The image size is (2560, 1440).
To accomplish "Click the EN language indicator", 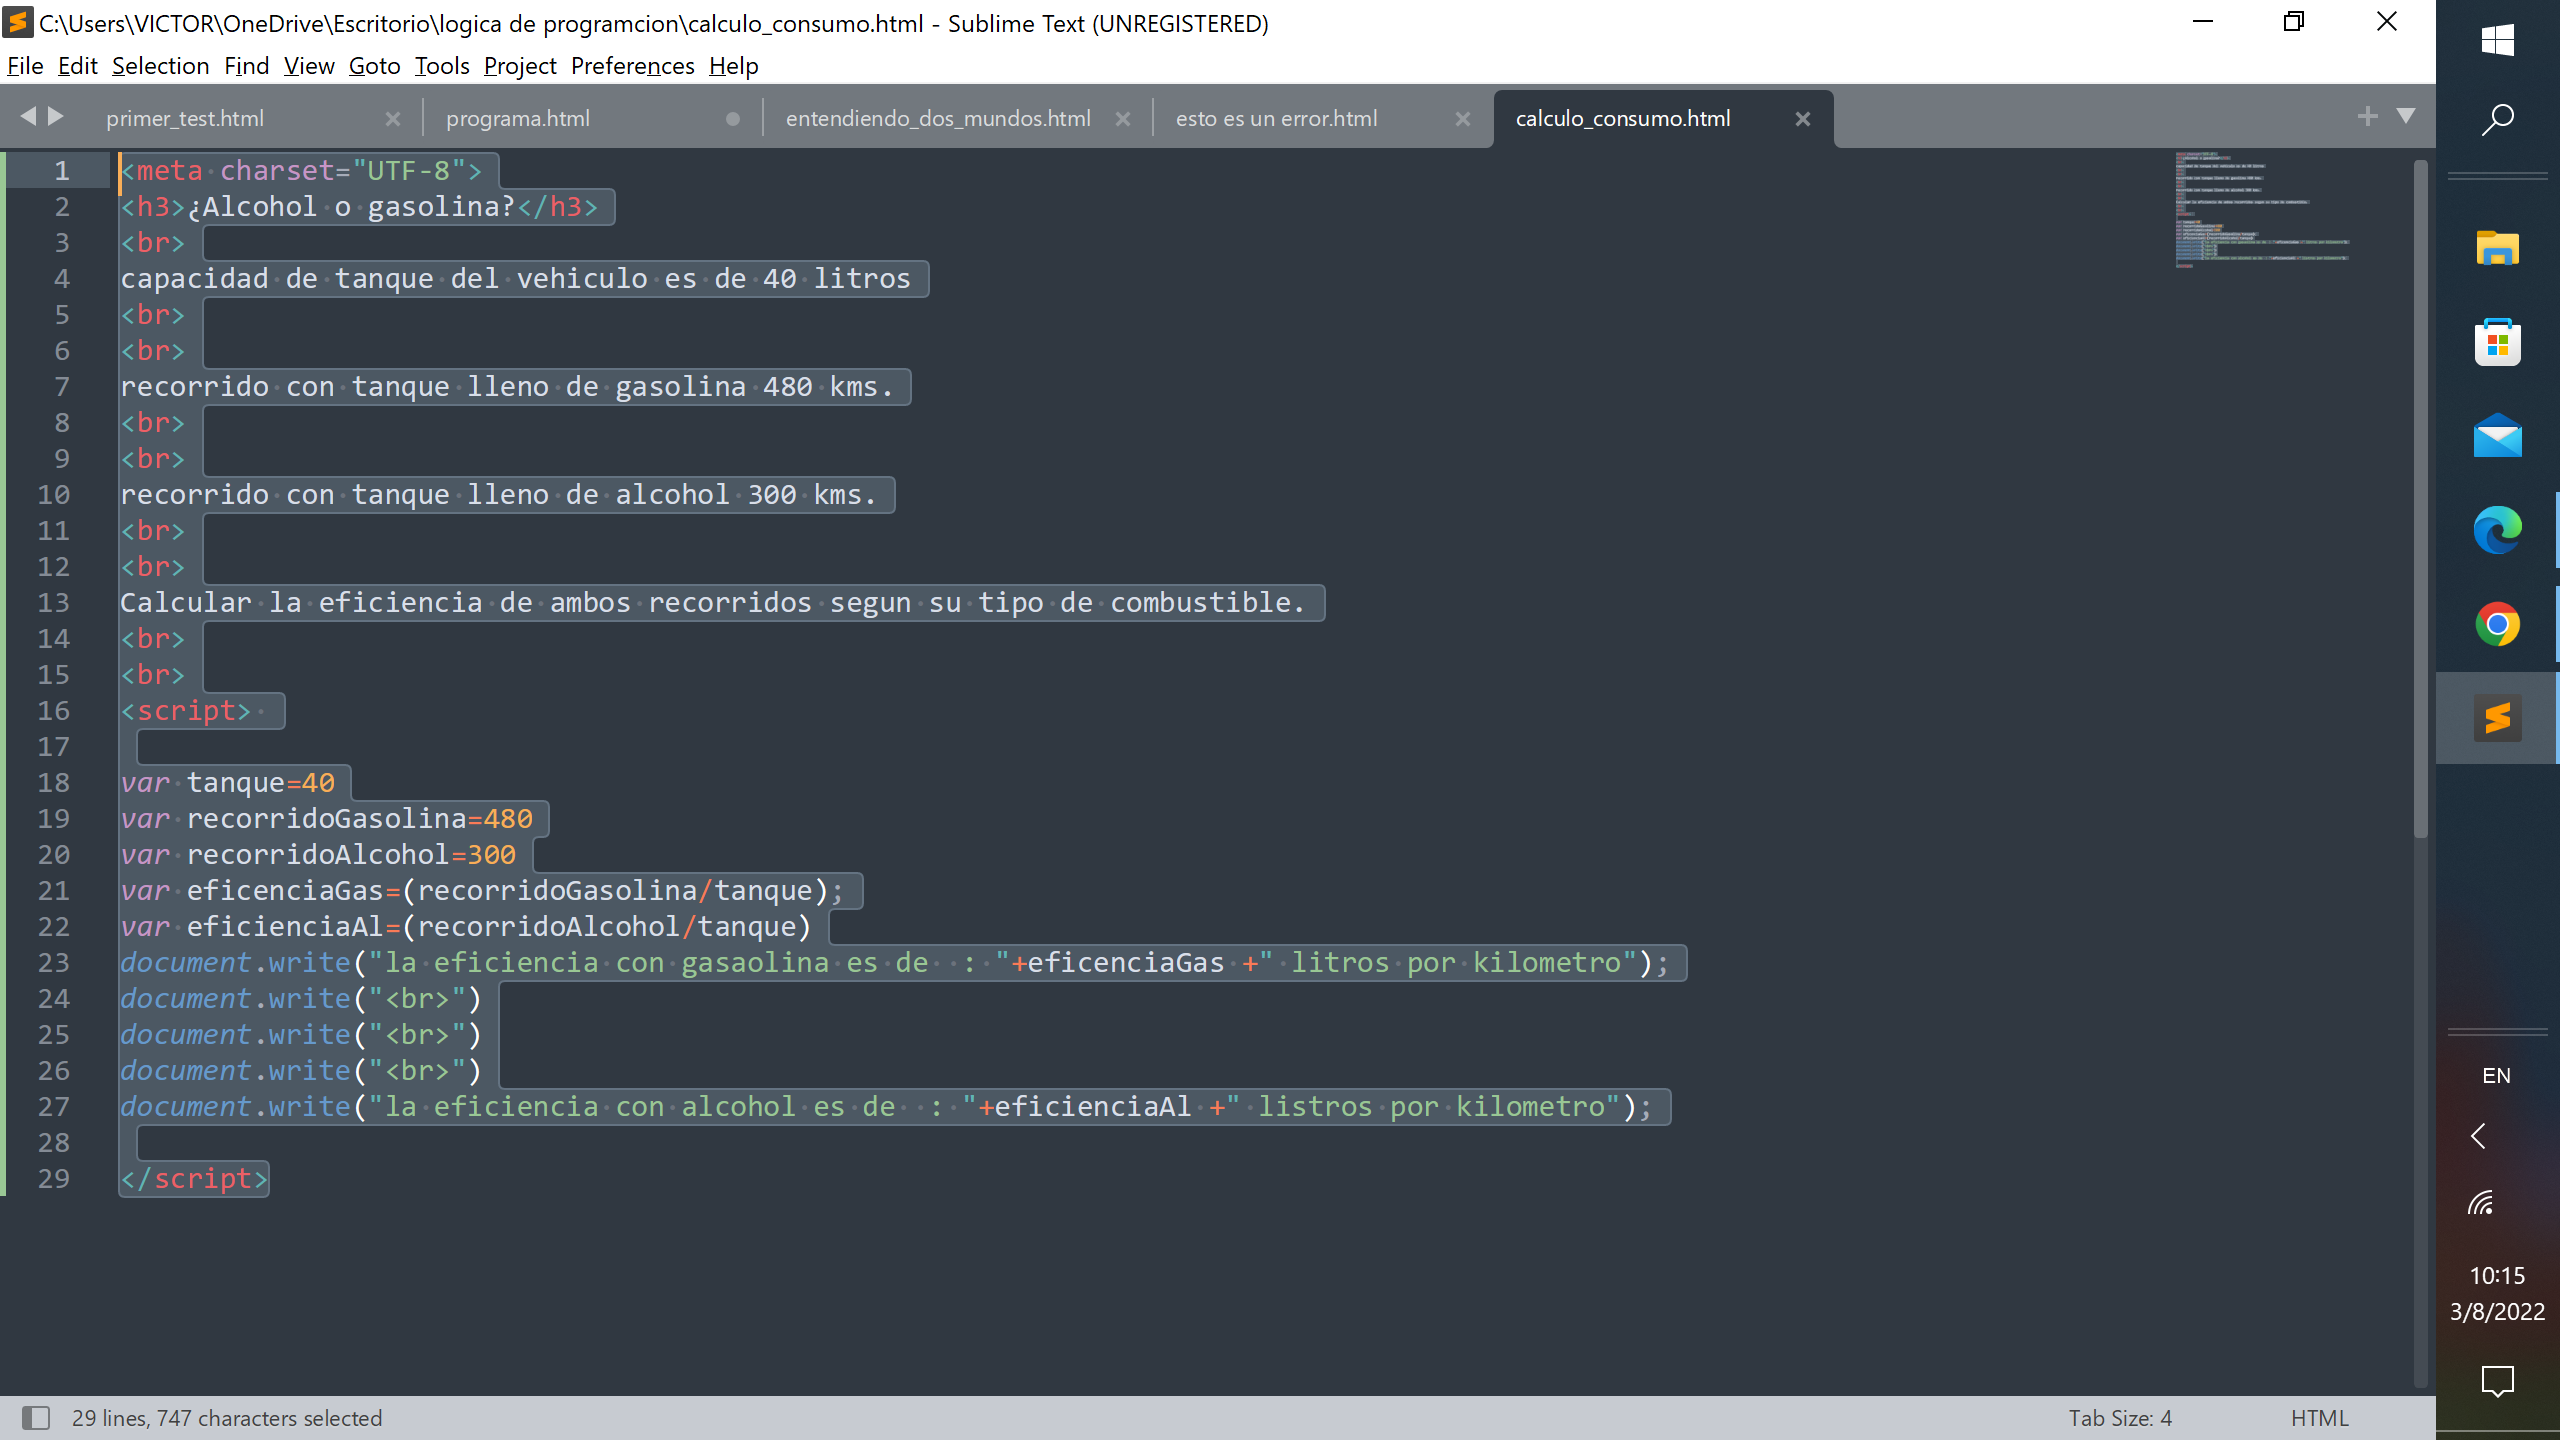I will tap(2496, 1076).
